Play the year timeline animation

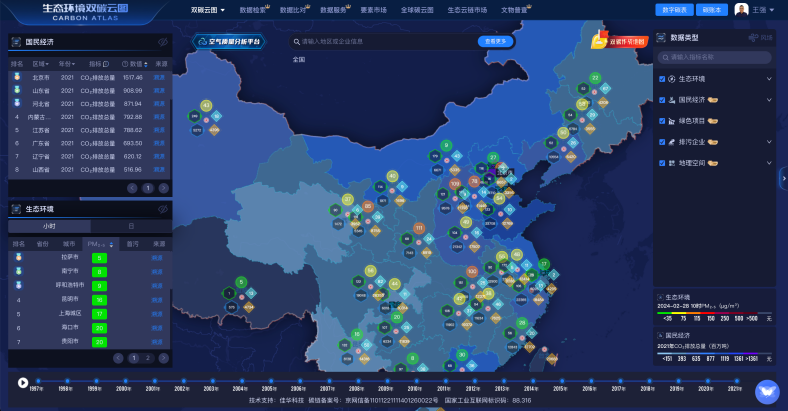pyautogui.click(x=23, y=383)
